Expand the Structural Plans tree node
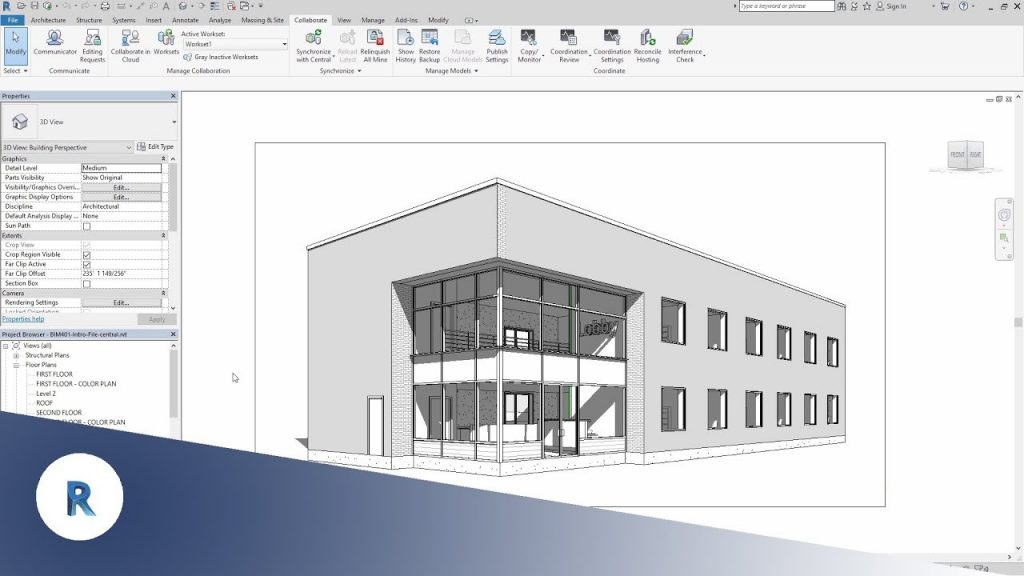This screenshot has height=576, width=1024. (x=16, y=355)
